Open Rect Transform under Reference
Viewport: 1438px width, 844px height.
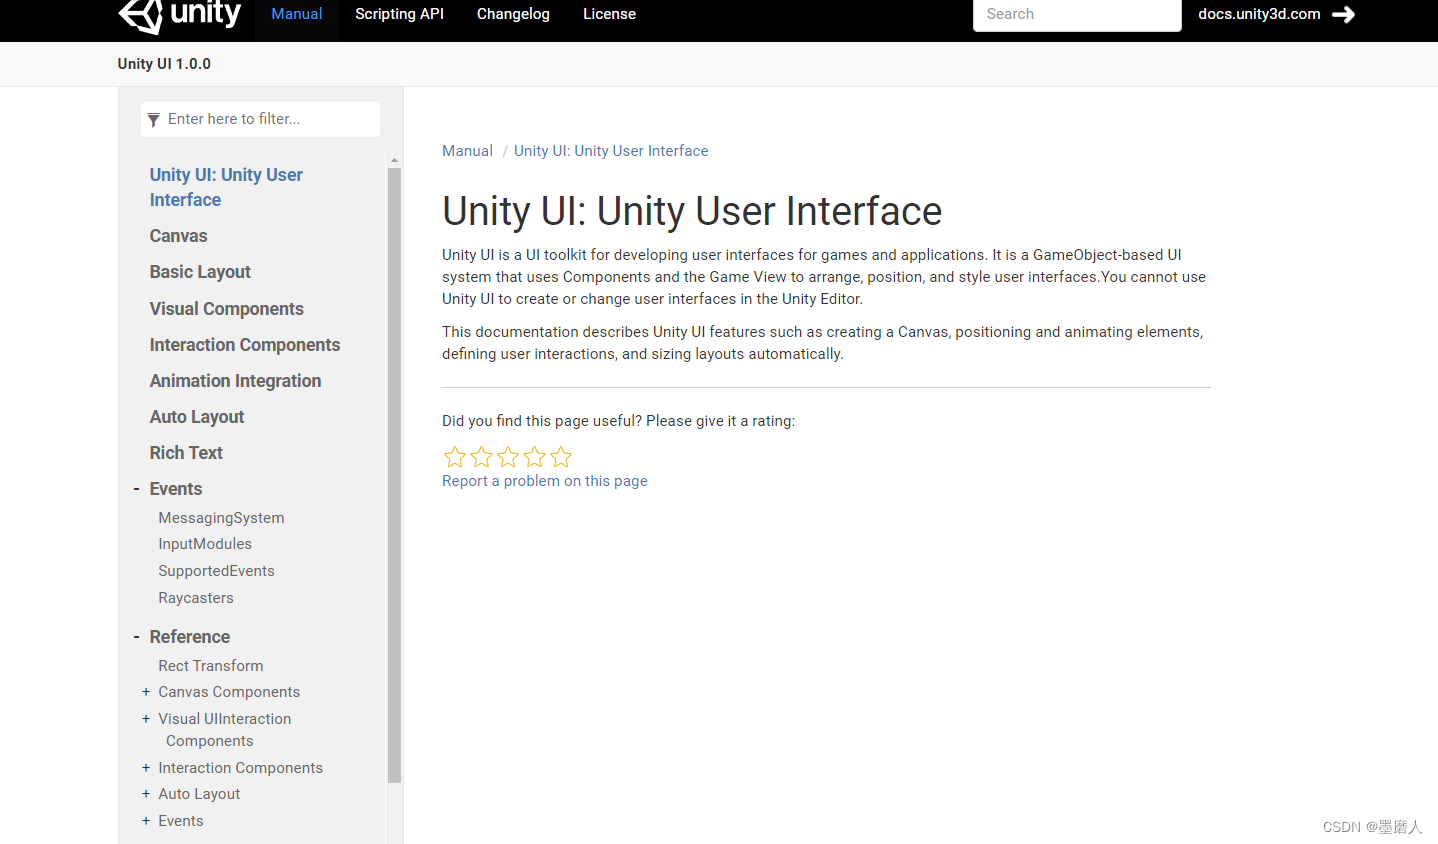[x=211, y=666]
